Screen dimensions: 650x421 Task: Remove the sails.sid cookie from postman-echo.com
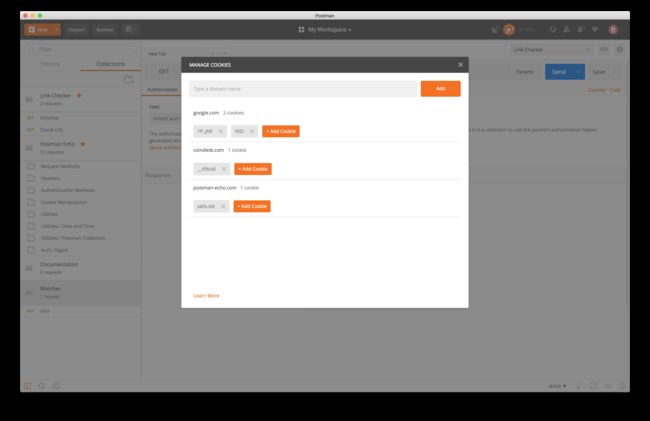[223, 206]
